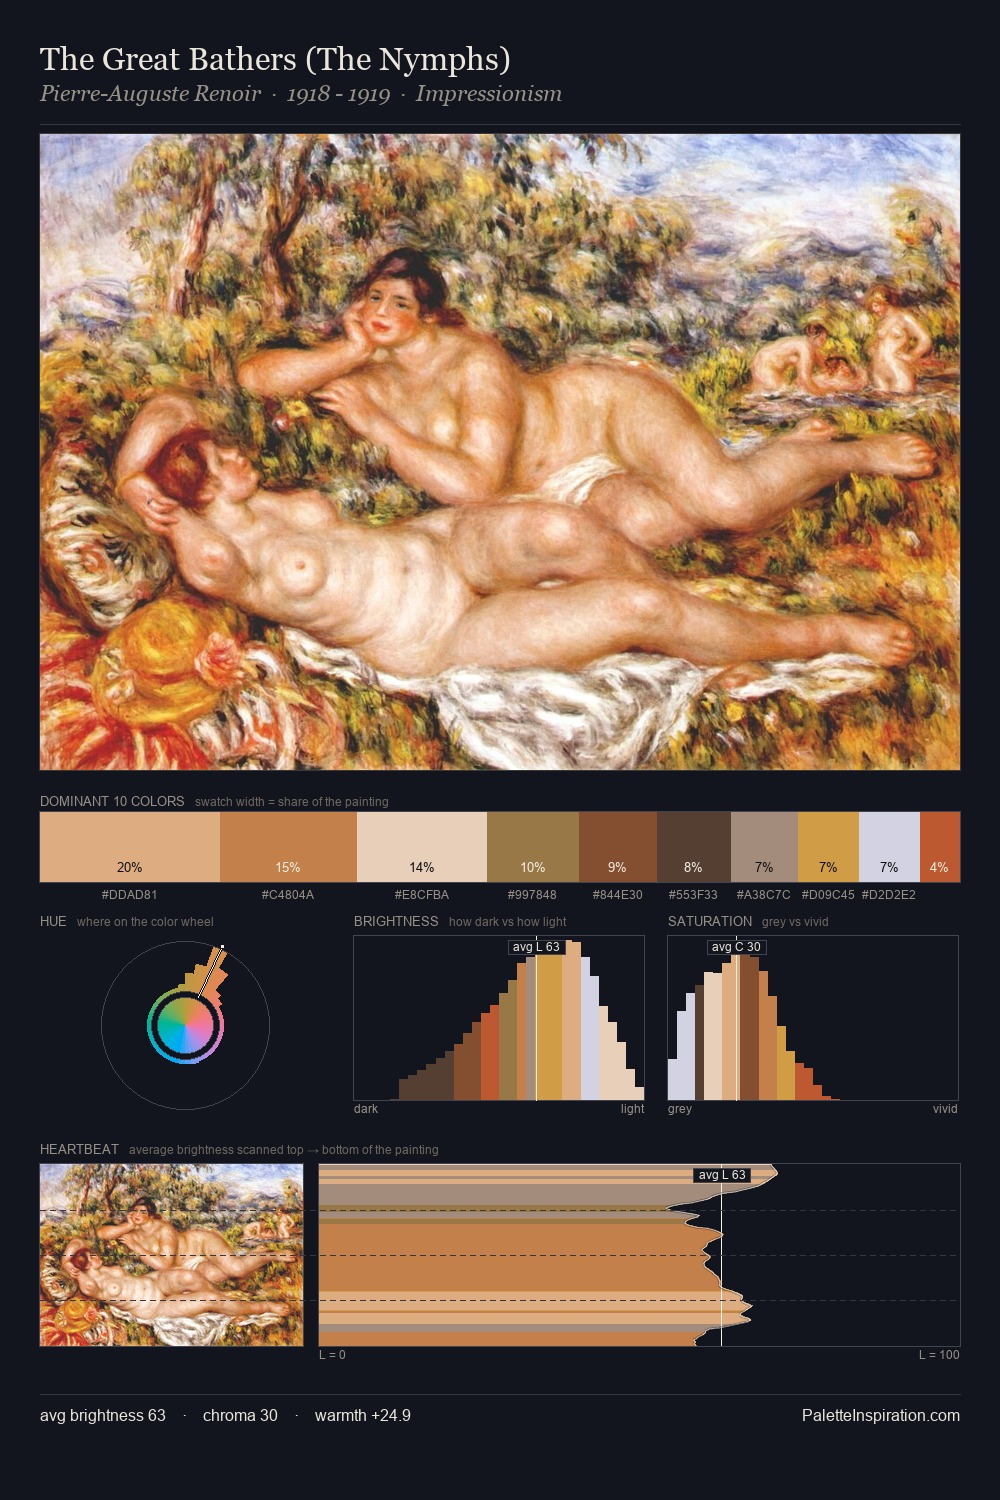
Task: Click the L = 0 axis label
Action: (x=332, y=1355)
